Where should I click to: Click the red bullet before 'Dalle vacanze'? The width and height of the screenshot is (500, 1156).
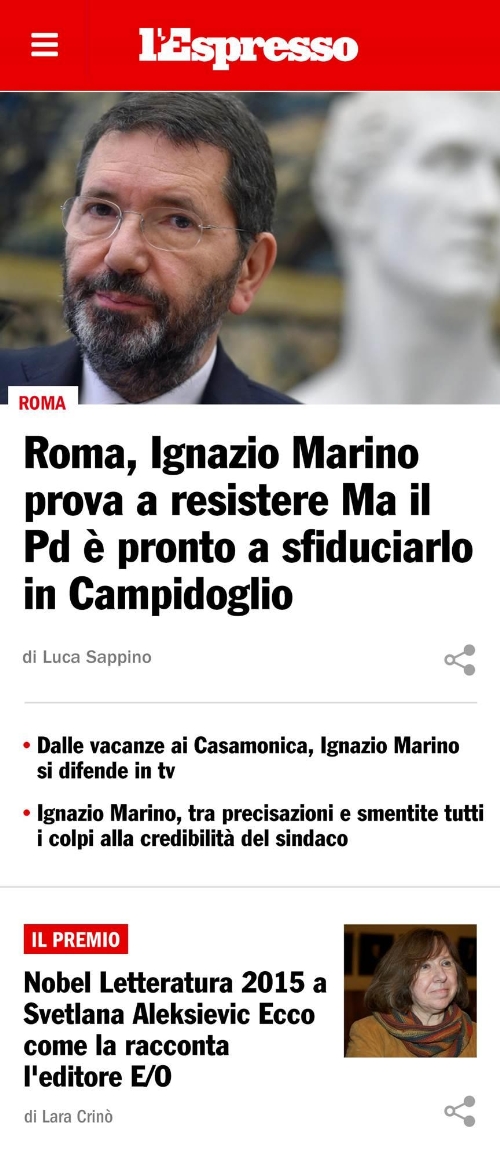click(x=27, y=745)
